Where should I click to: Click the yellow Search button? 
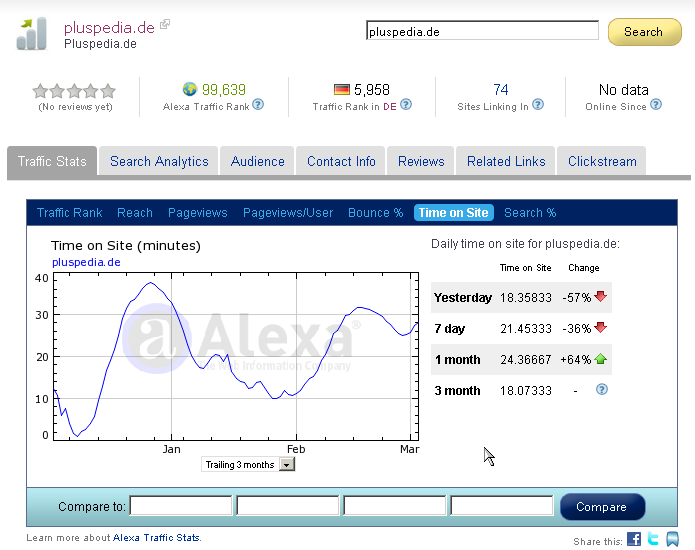click(644, 32)
